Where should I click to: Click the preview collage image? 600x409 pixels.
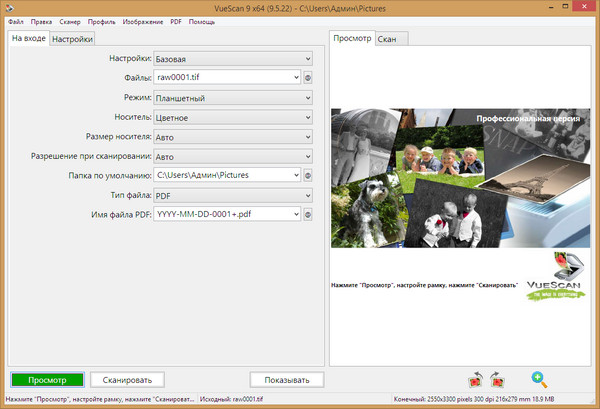click(460, 178)
